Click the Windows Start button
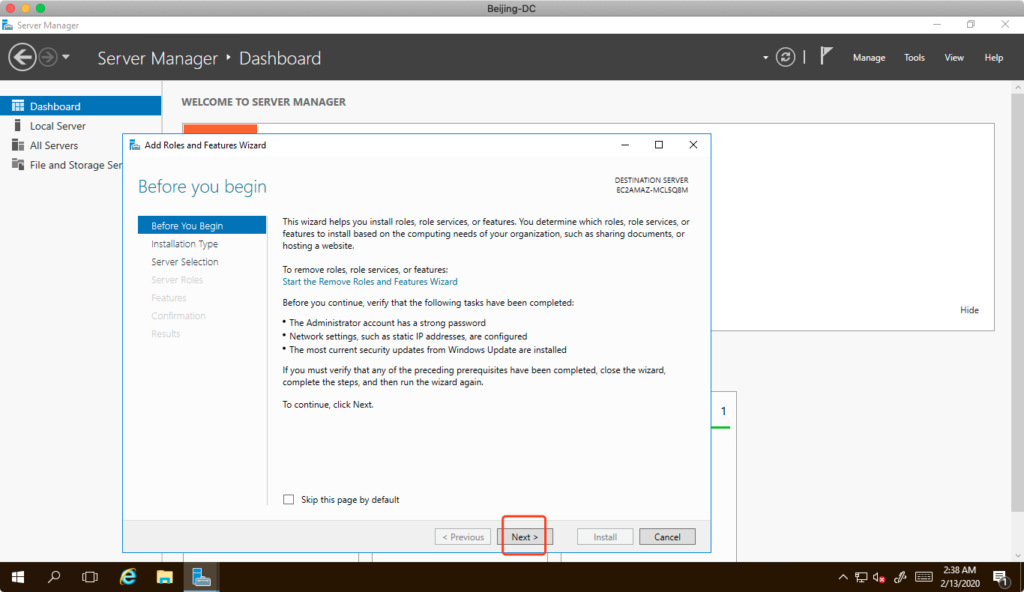This screenshot has width=1024, height=592. (18, 577)
